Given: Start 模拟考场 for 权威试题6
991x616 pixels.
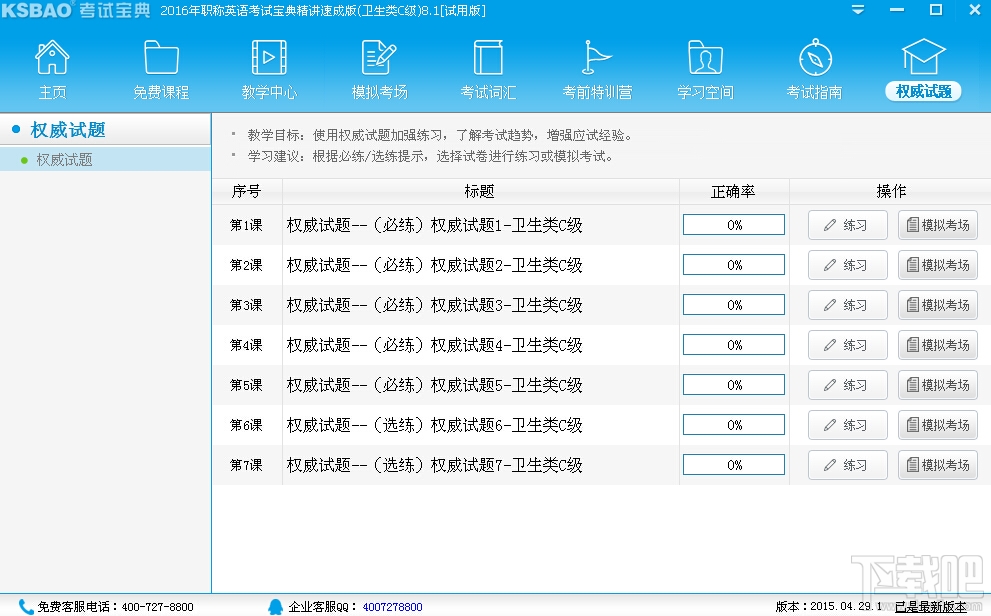Looking at the screenshot, I should [x=938, y=425].
